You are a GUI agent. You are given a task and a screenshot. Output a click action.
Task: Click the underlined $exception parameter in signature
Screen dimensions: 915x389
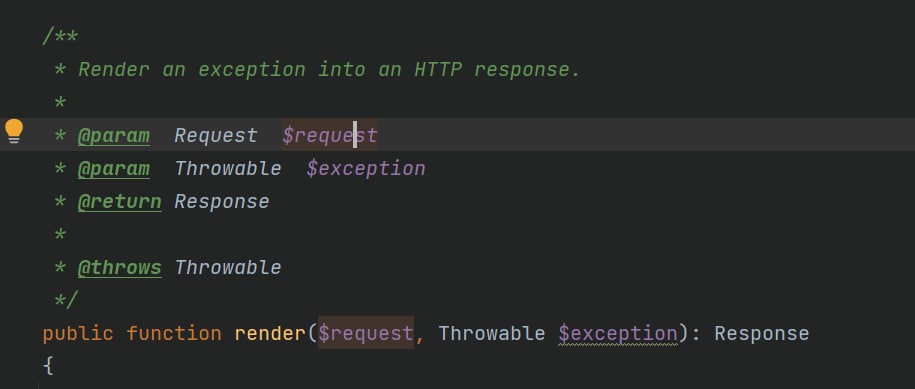pyautogui.click(x=618, y=334)
